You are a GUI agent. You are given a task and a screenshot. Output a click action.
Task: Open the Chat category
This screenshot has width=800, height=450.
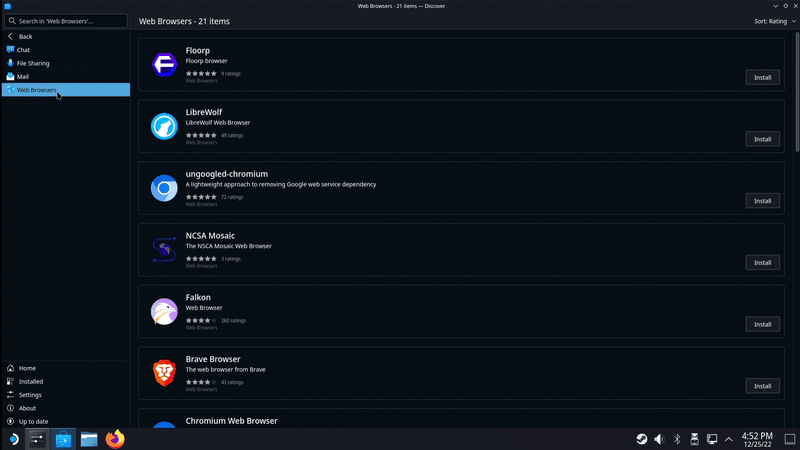pos(66,50)
